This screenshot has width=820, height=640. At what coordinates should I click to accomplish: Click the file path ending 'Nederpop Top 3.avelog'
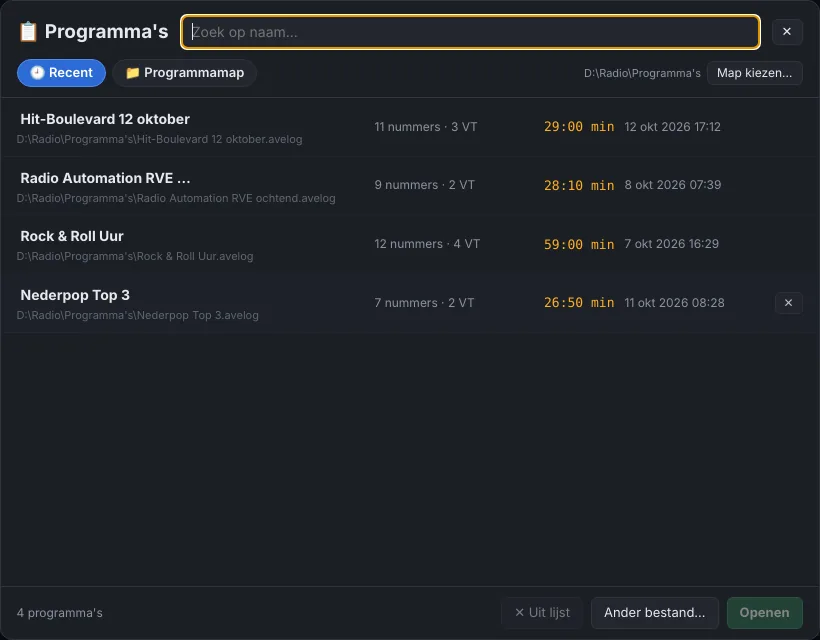tap(138, 315)
